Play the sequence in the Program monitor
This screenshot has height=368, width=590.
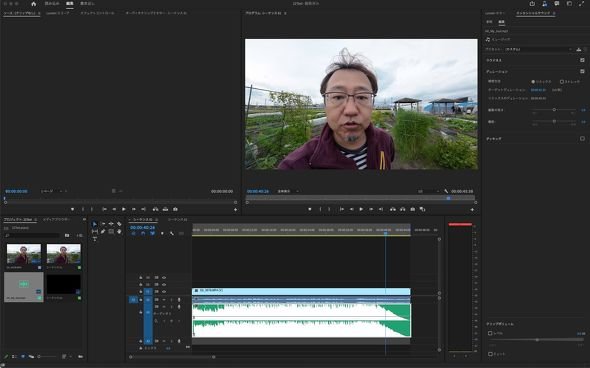click(361, 209)
